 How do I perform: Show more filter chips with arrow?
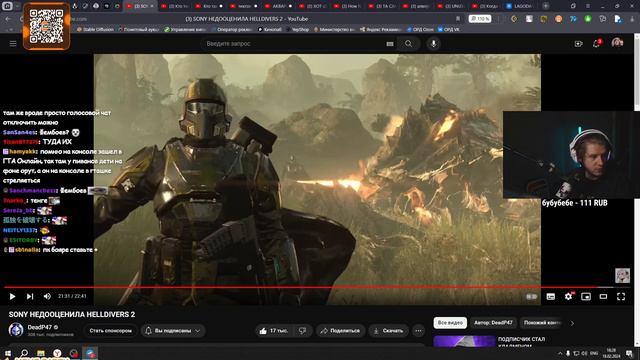(x=572, y=323)
